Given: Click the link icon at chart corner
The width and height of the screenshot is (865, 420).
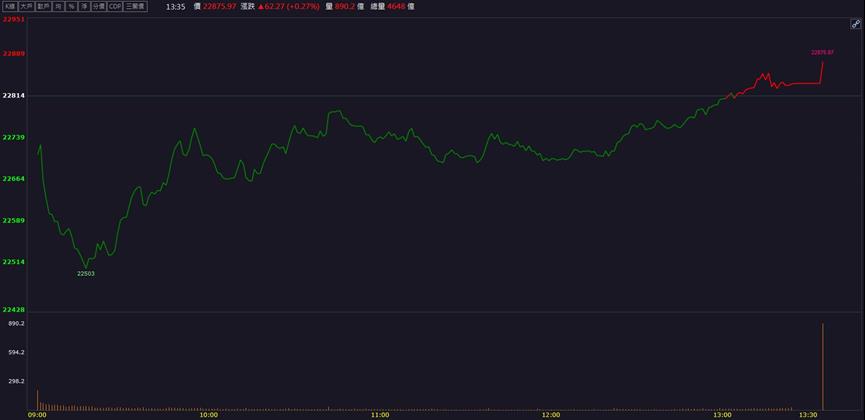Looking at the screenshot, I should 856,24.
